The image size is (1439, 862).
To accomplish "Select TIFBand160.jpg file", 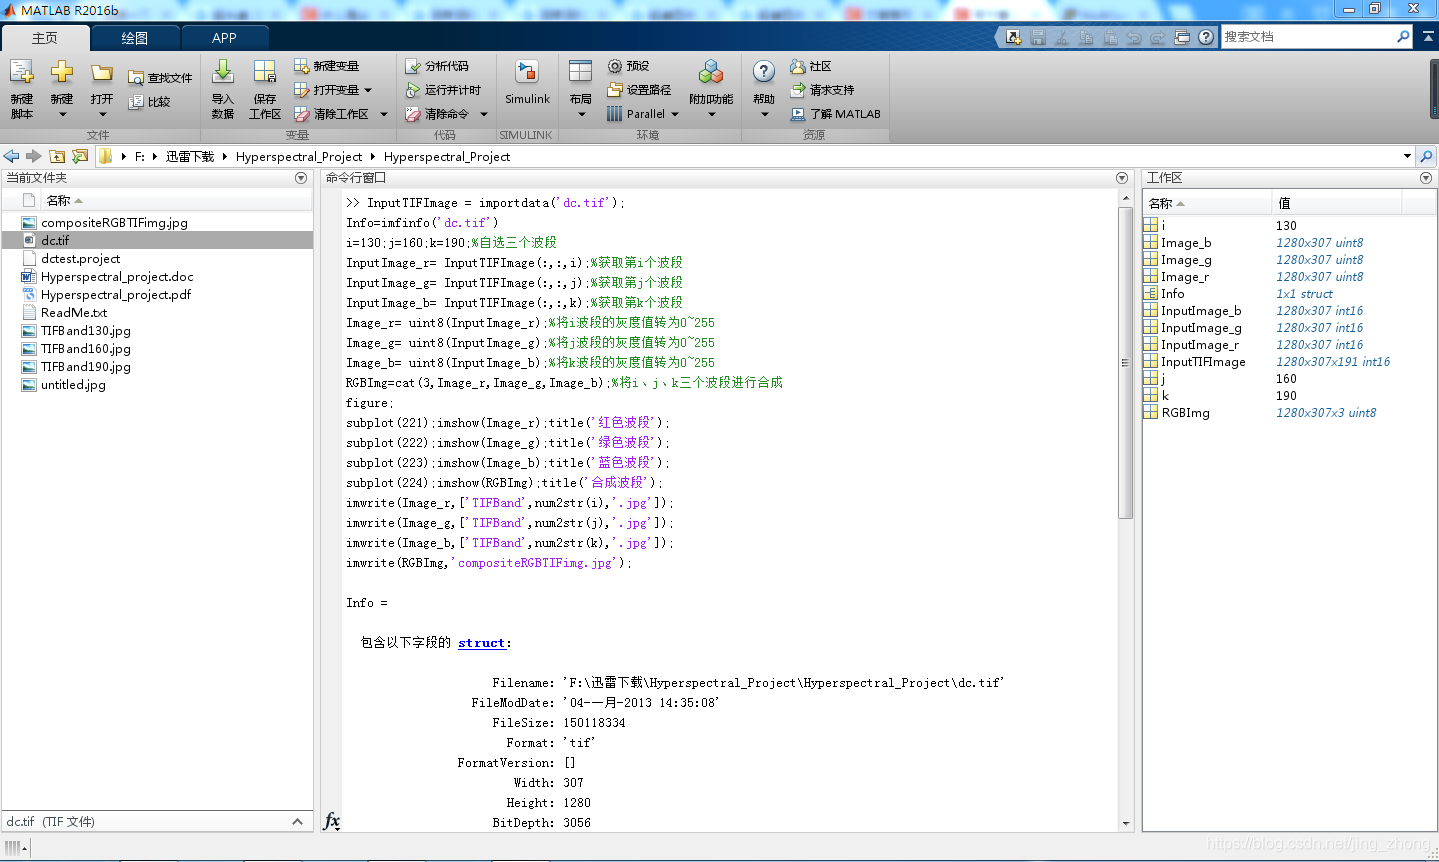I will click(x=85, y=349).
